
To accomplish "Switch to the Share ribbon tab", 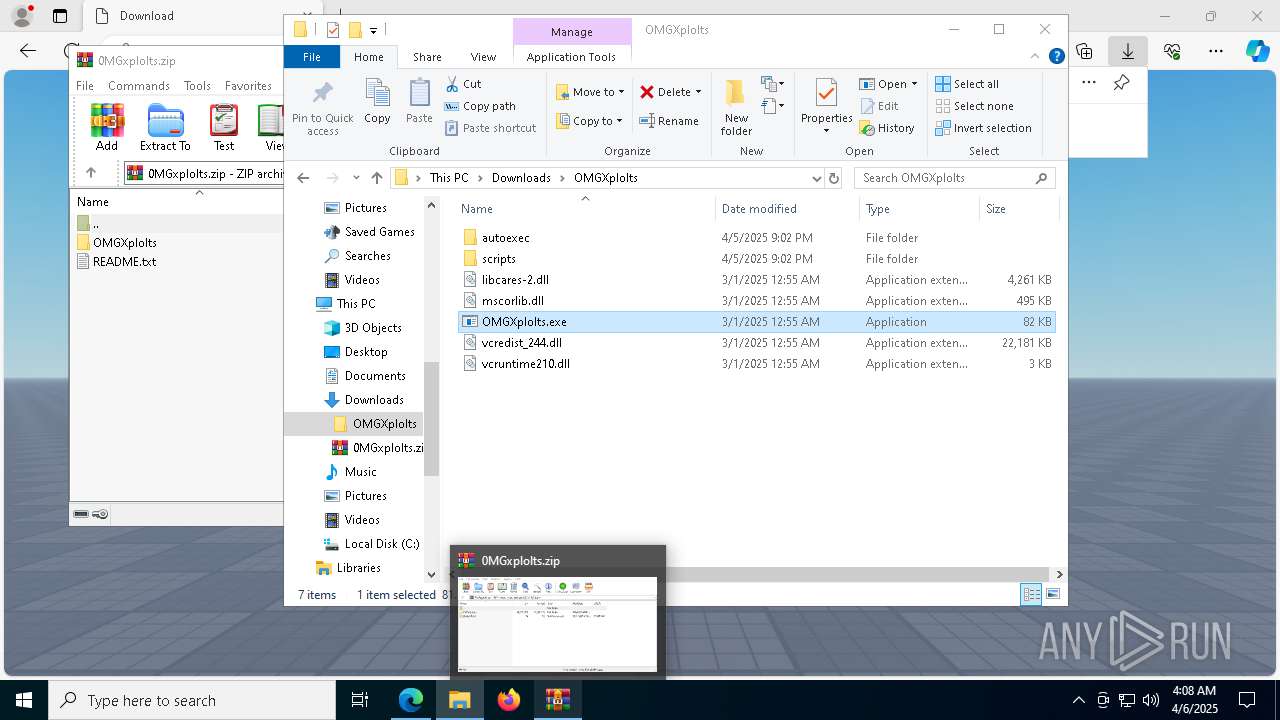I will click(x=427, y=57).
